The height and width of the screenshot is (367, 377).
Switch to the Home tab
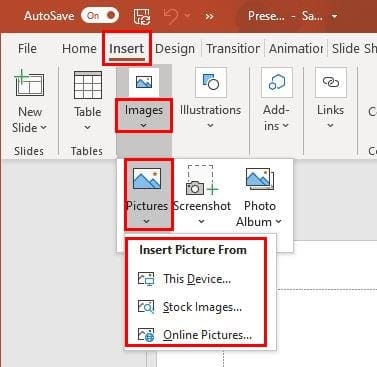[79, 49]
